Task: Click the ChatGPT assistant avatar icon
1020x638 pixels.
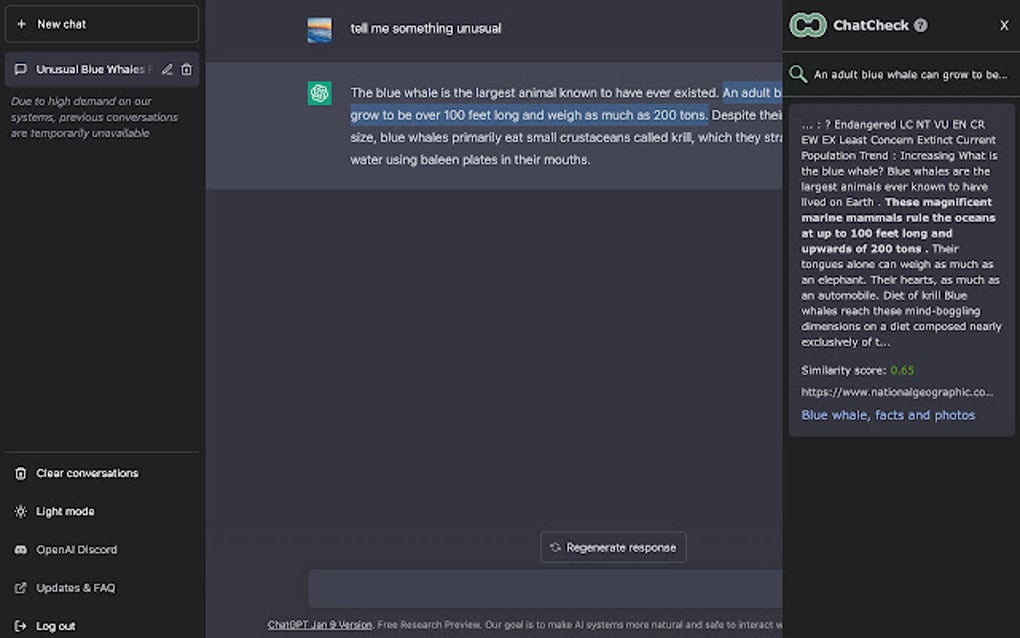Action: (x=319, y=91)
